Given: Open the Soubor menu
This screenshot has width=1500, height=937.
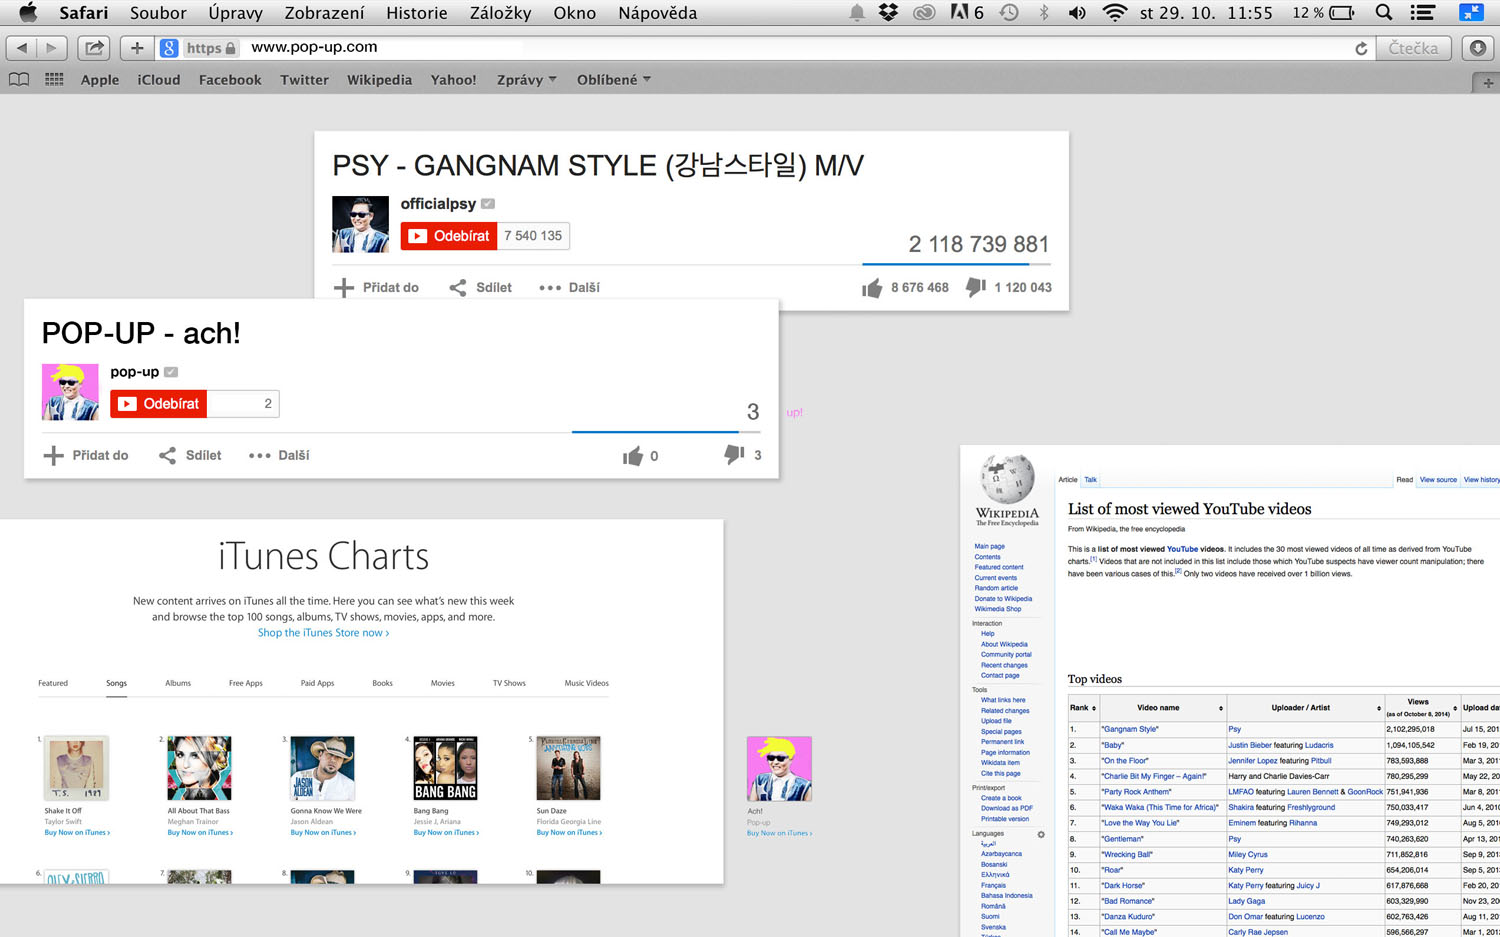Looking at the screenshot, I should 158,13.
